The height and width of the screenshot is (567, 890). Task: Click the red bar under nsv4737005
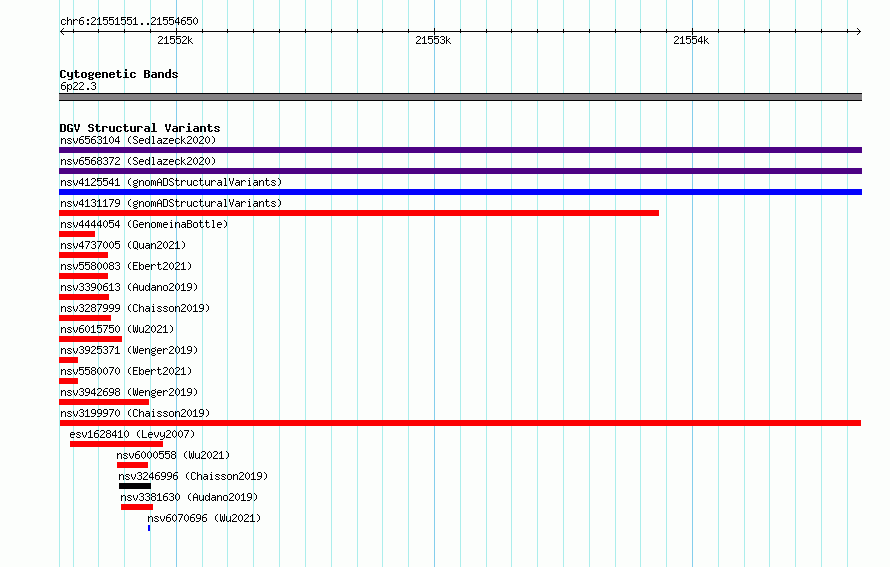pyautogui.click(x=83, y=255)
